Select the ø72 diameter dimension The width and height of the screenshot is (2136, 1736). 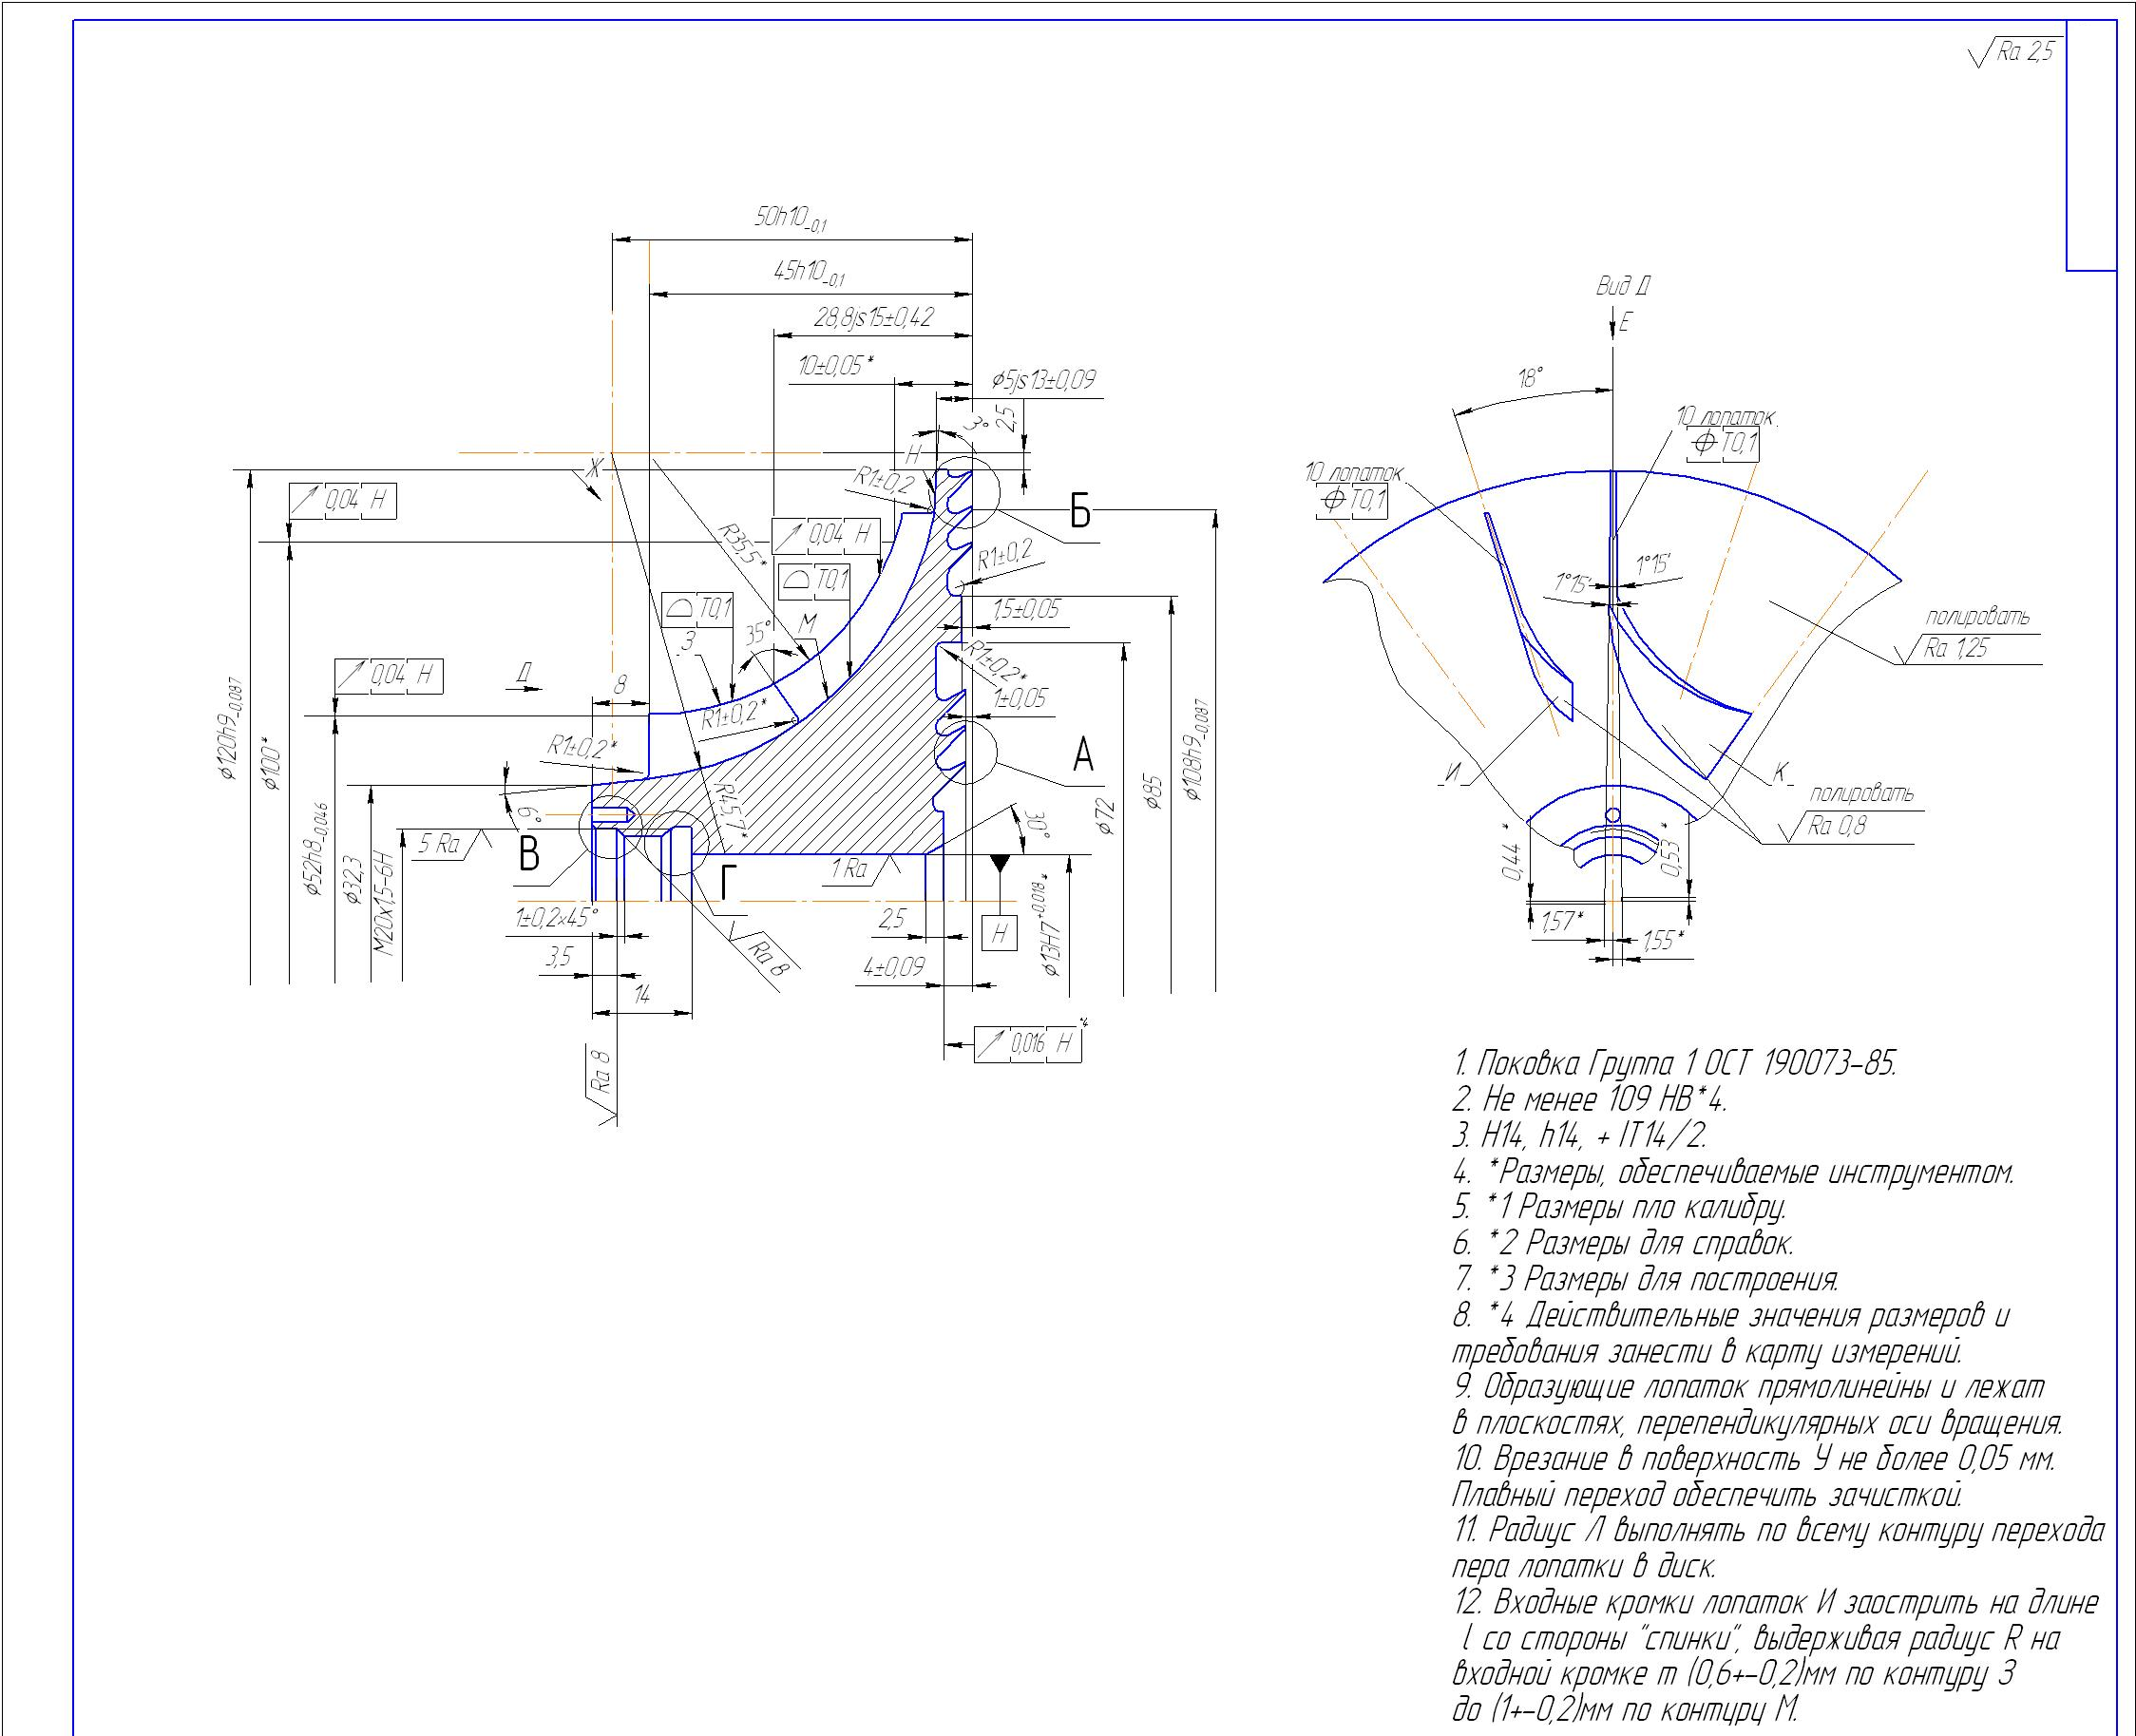pyautogui.click(x=1106, y=816)
